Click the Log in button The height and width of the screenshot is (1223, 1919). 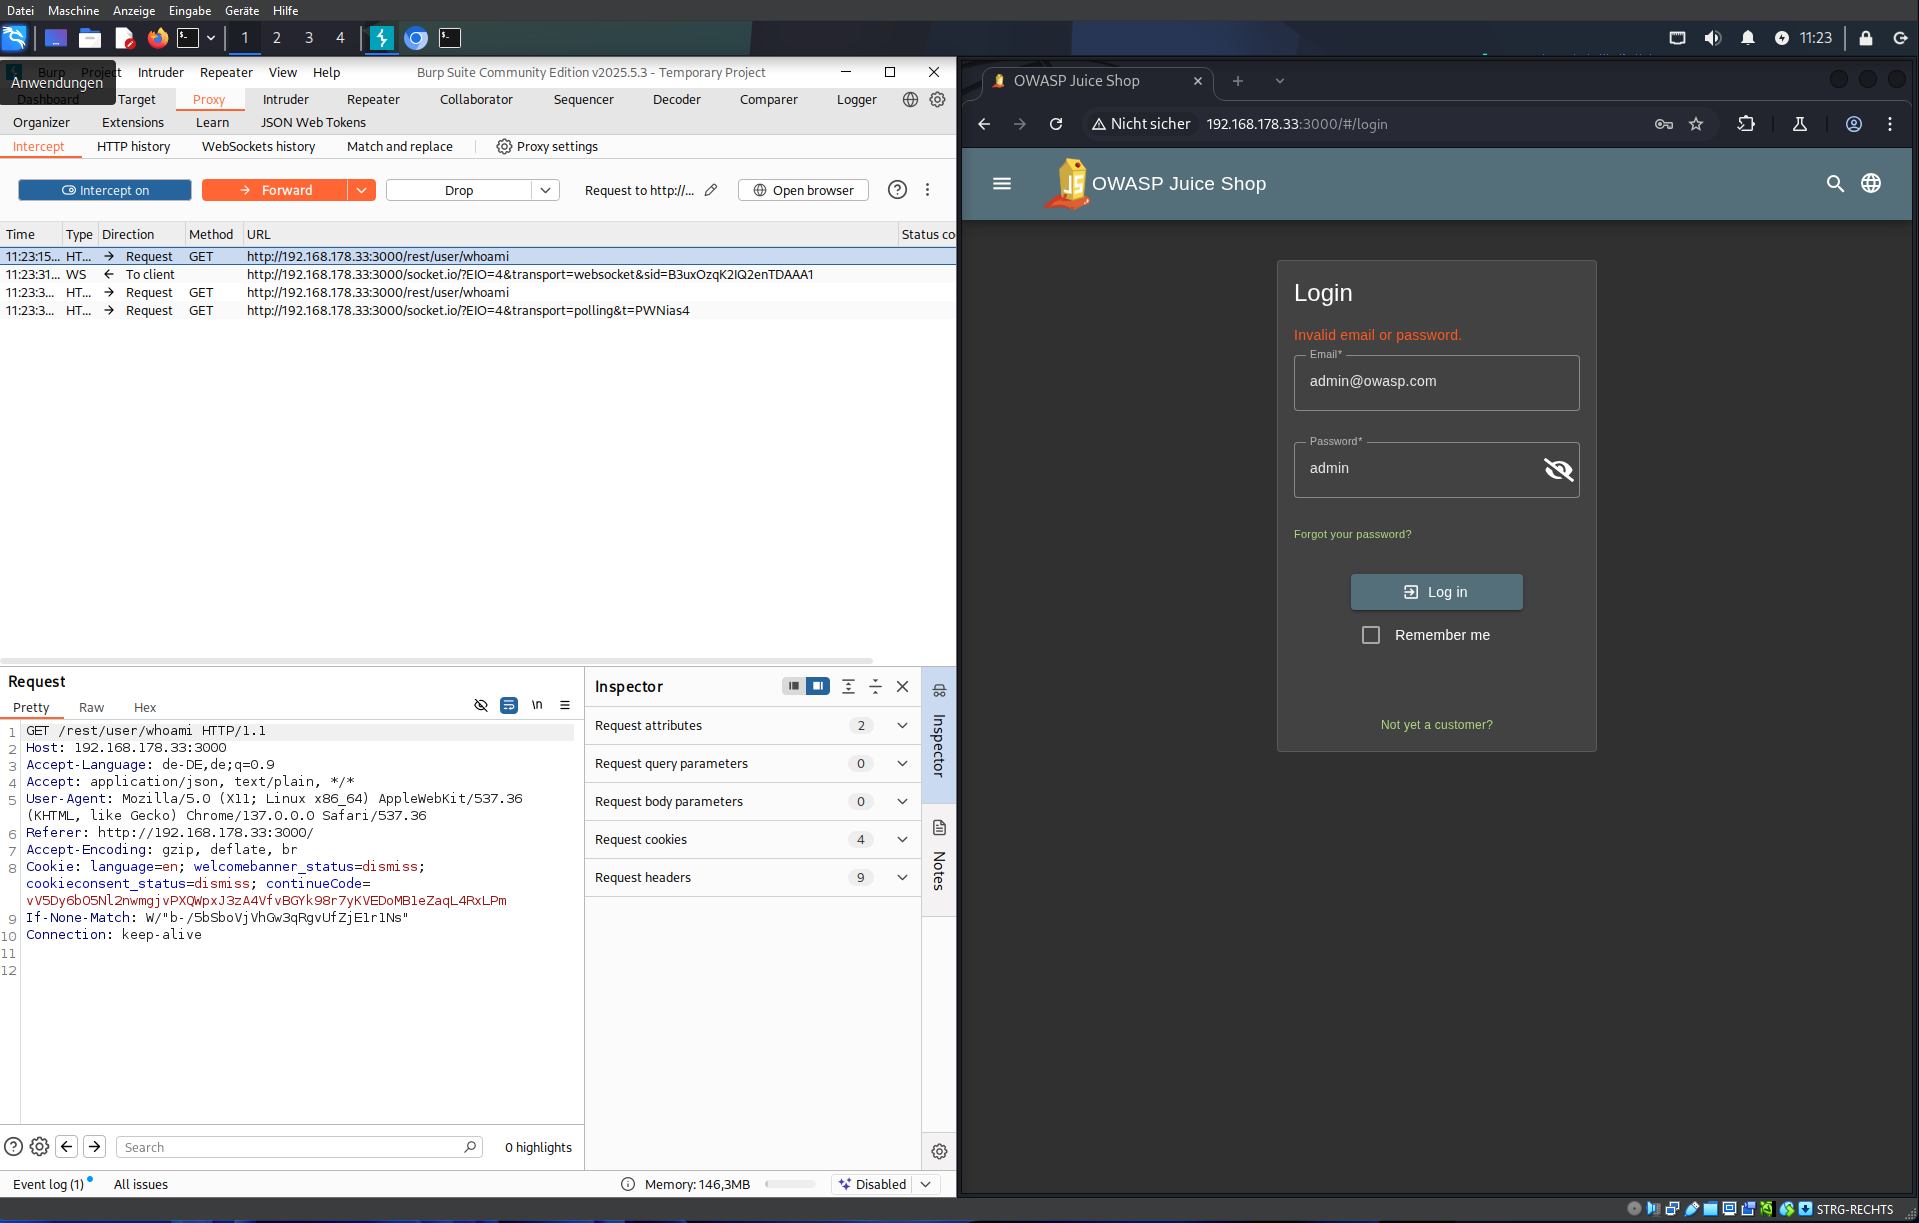(1436, 592)
